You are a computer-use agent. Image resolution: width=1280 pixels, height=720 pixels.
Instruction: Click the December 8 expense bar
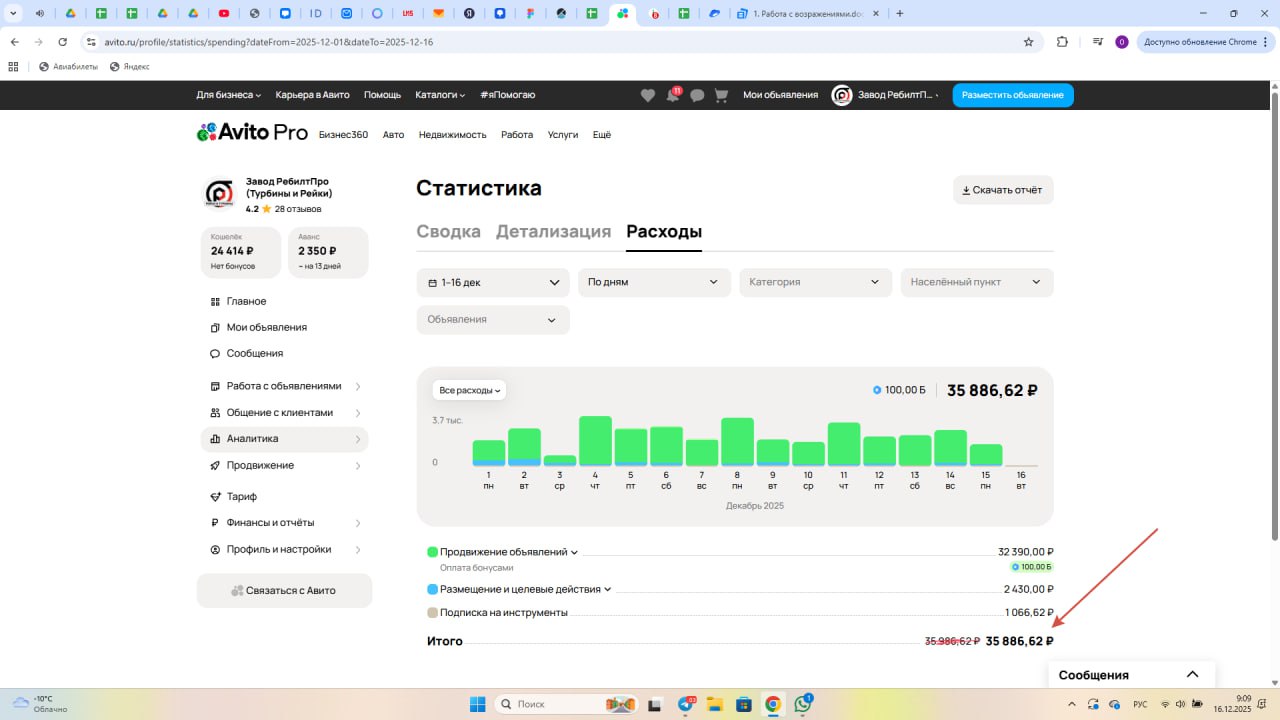click(737, 442)
